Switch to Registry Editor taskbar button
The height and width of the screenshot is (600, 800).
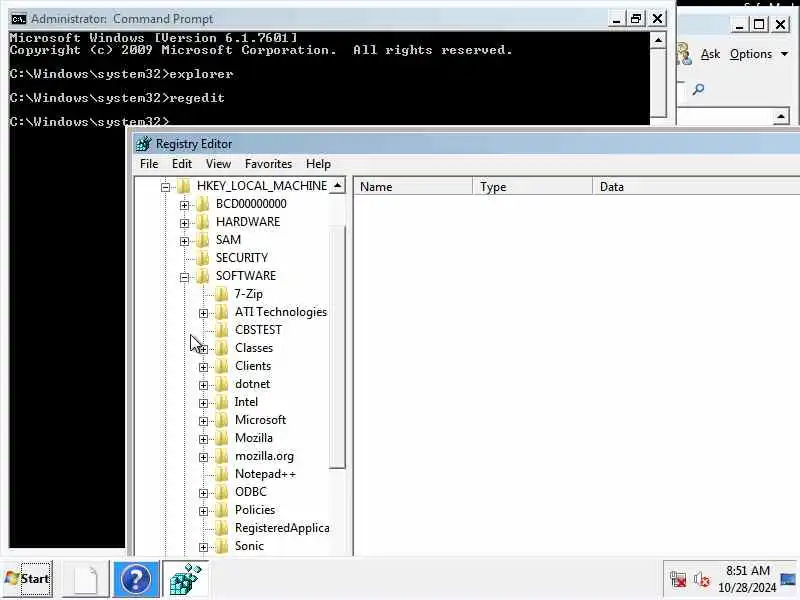click(x=186, y=579)
